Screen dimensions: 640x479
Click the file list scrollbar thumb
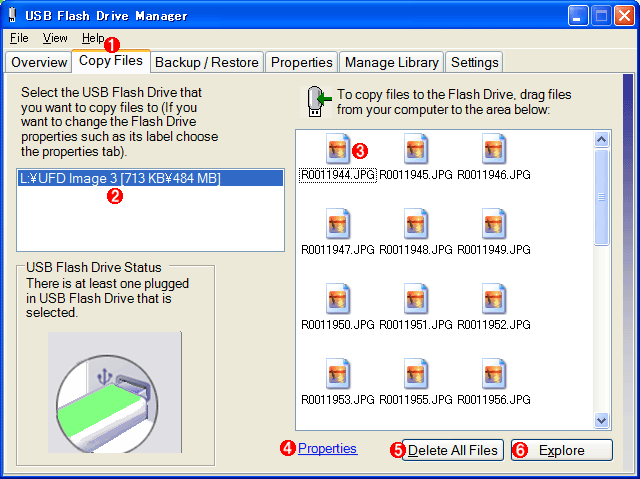click(x=601, y=197)
